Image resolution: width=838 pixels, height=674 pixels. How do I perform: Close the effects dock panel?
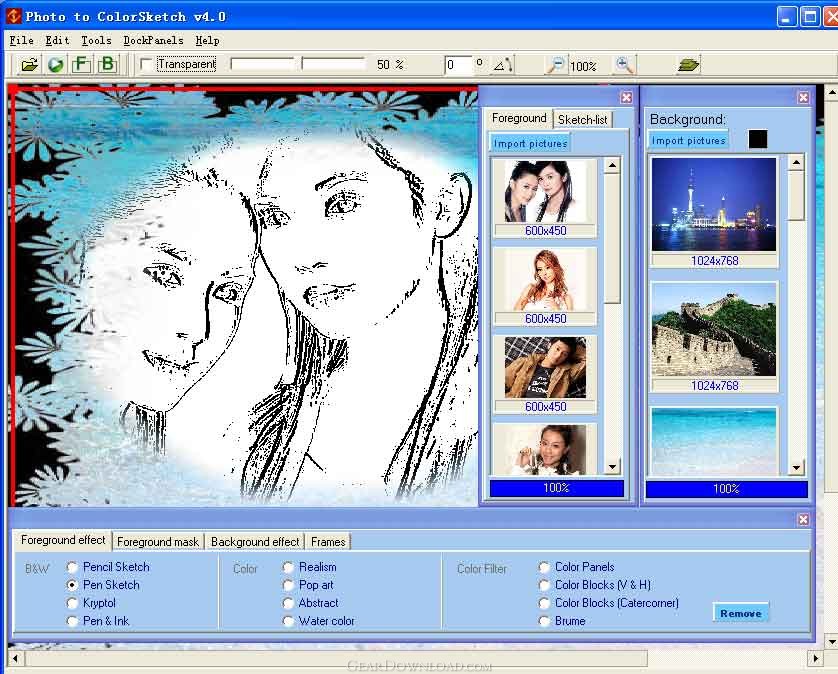tap(803, 519)
